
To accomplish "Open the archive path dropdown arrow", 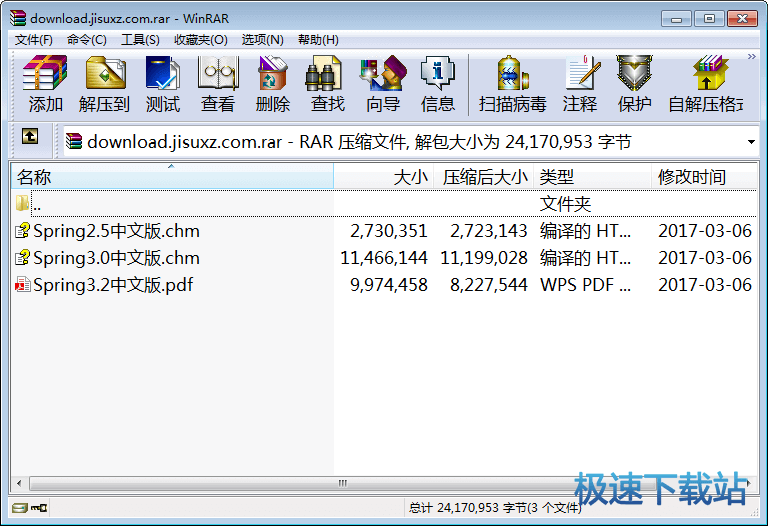I will [751, 142].
